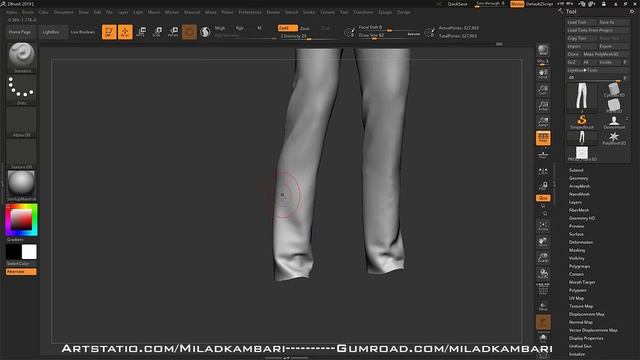Toggle the orange Qvz axis button
The height and width of the screenshot is (360, 640).
pos(543,198)
